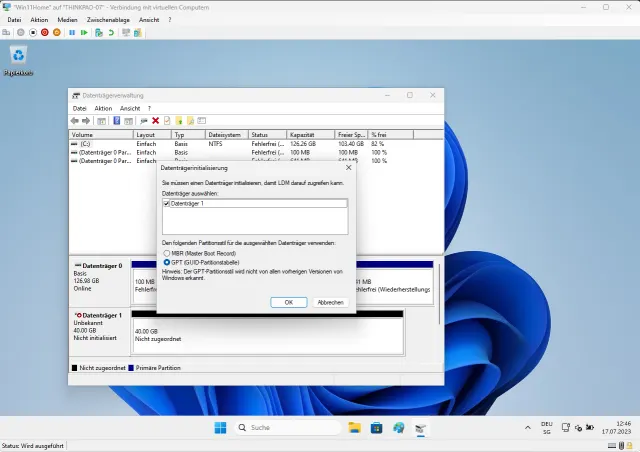Image resolution: width=640 pixels, height=452 pixels.
Task: Open the Medien menu in VM window
Action: pyautogui.click(x=67, y=19)
